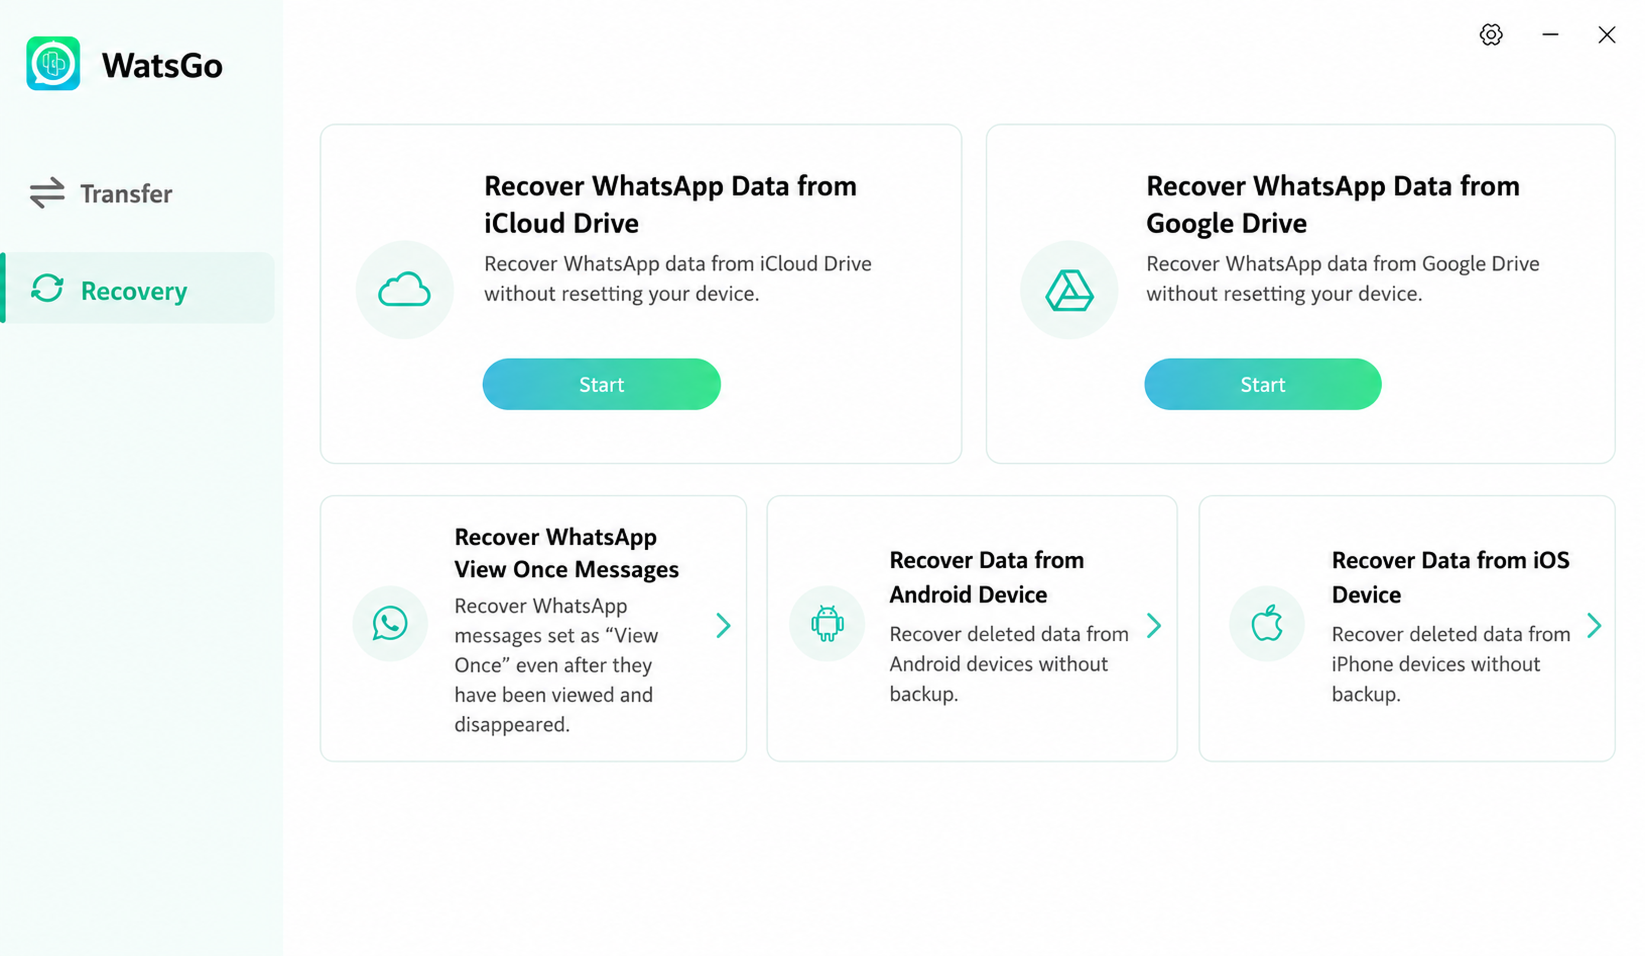
Task: Click the Apple logo icon
Action: 1267,624
